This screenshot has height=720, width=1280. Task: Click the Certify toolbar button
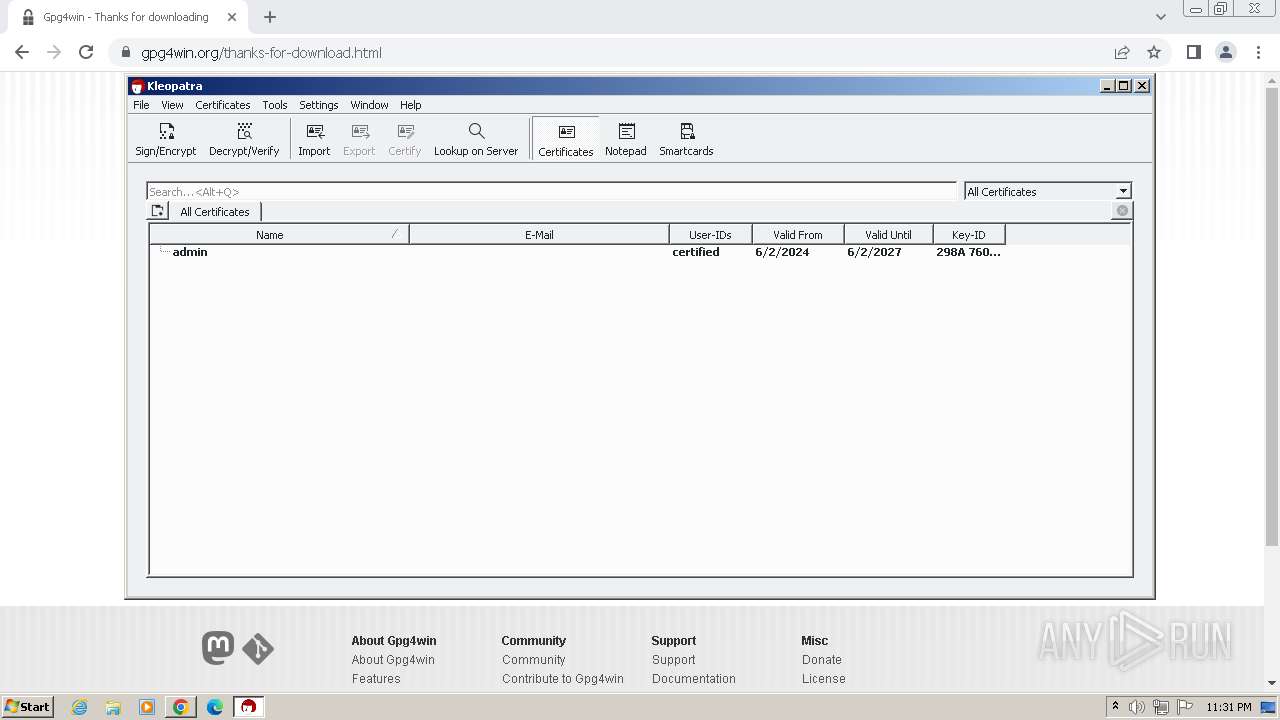point(404,139)
